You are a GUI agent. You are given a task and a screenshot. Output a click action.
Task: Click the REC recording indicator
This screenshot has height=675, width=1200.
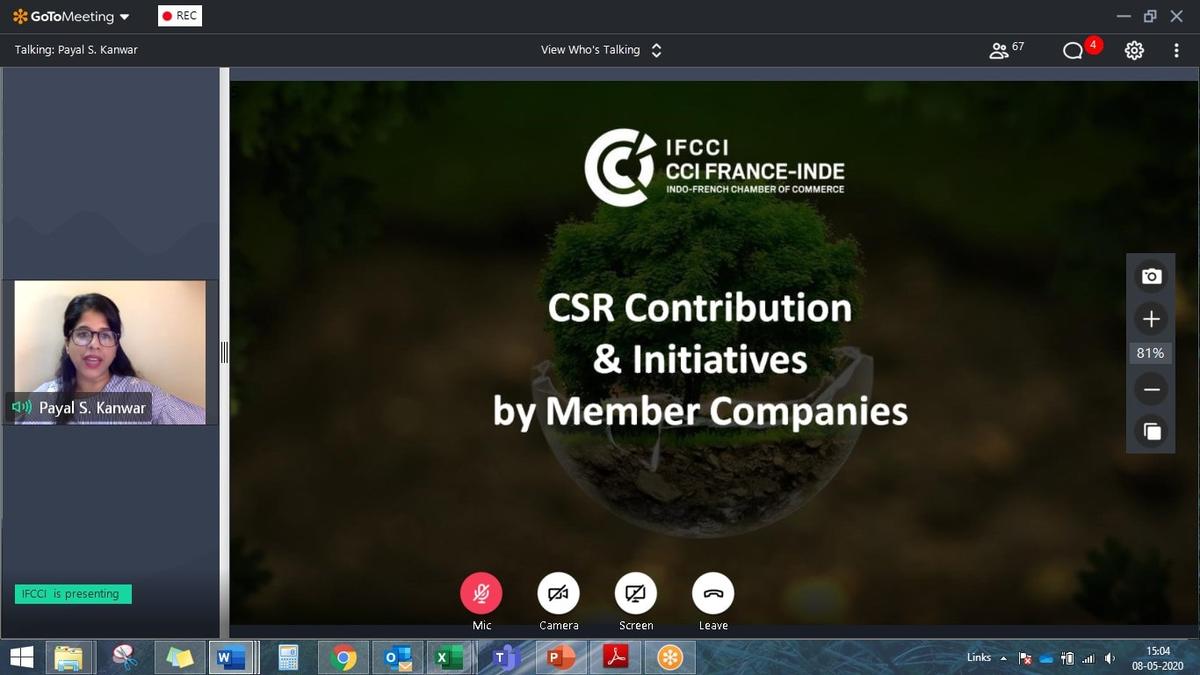click(180, 16)
